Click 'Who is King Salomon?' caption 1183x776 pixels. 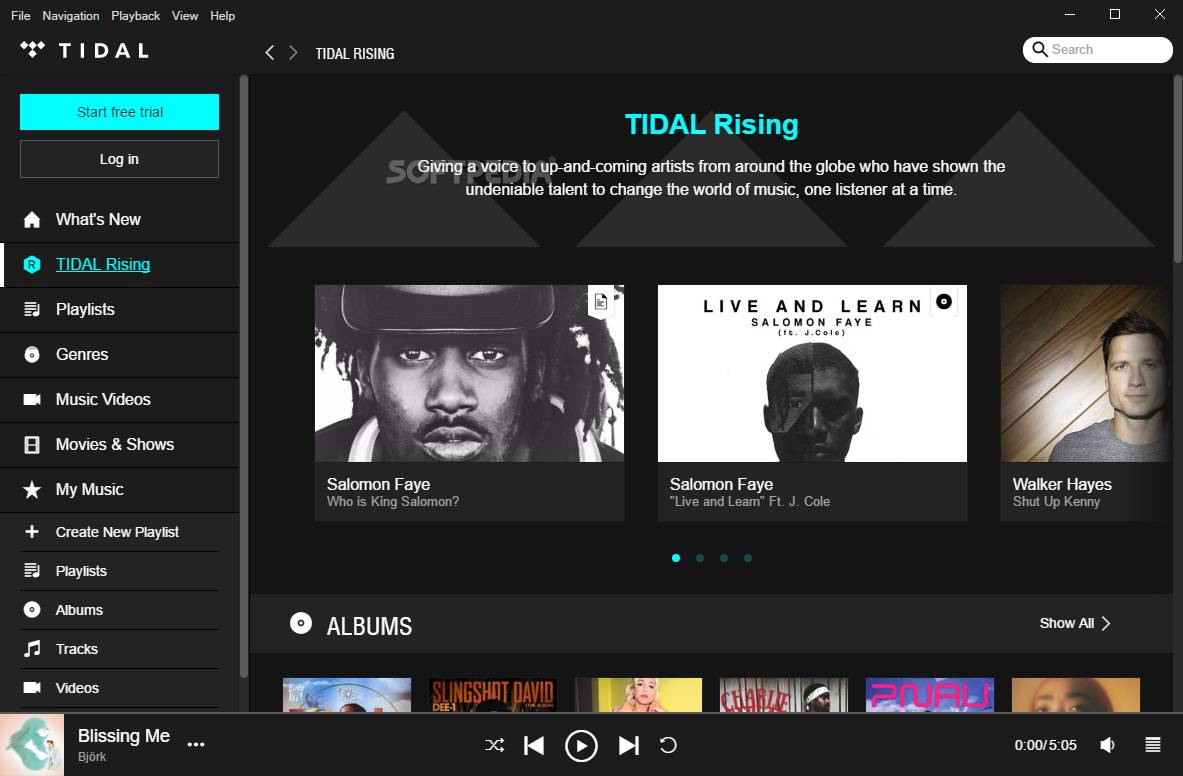tap(393, 501)
